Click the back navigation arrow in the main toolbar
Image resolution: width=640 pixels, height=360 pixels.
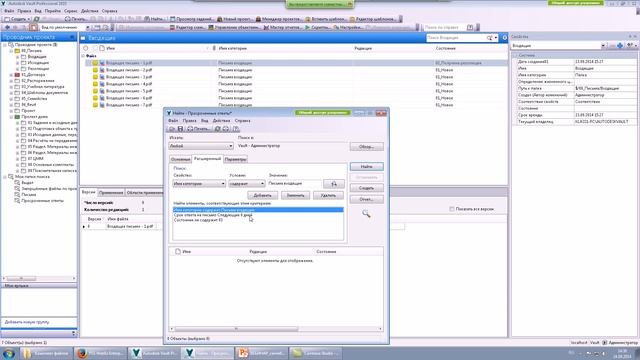click(7, 27)
